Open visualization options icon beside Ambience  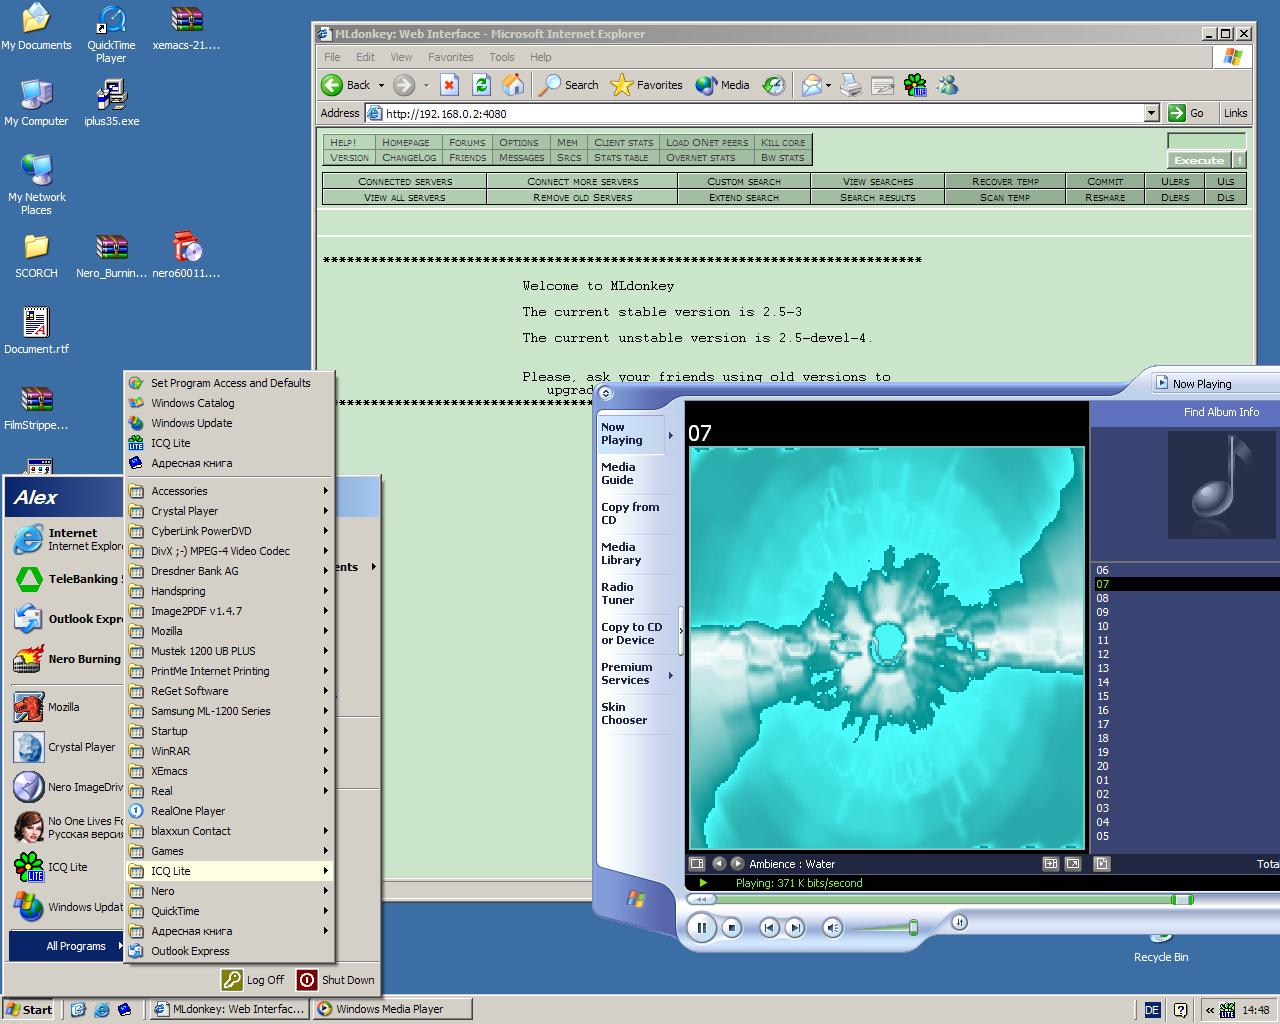coord(697,864)
